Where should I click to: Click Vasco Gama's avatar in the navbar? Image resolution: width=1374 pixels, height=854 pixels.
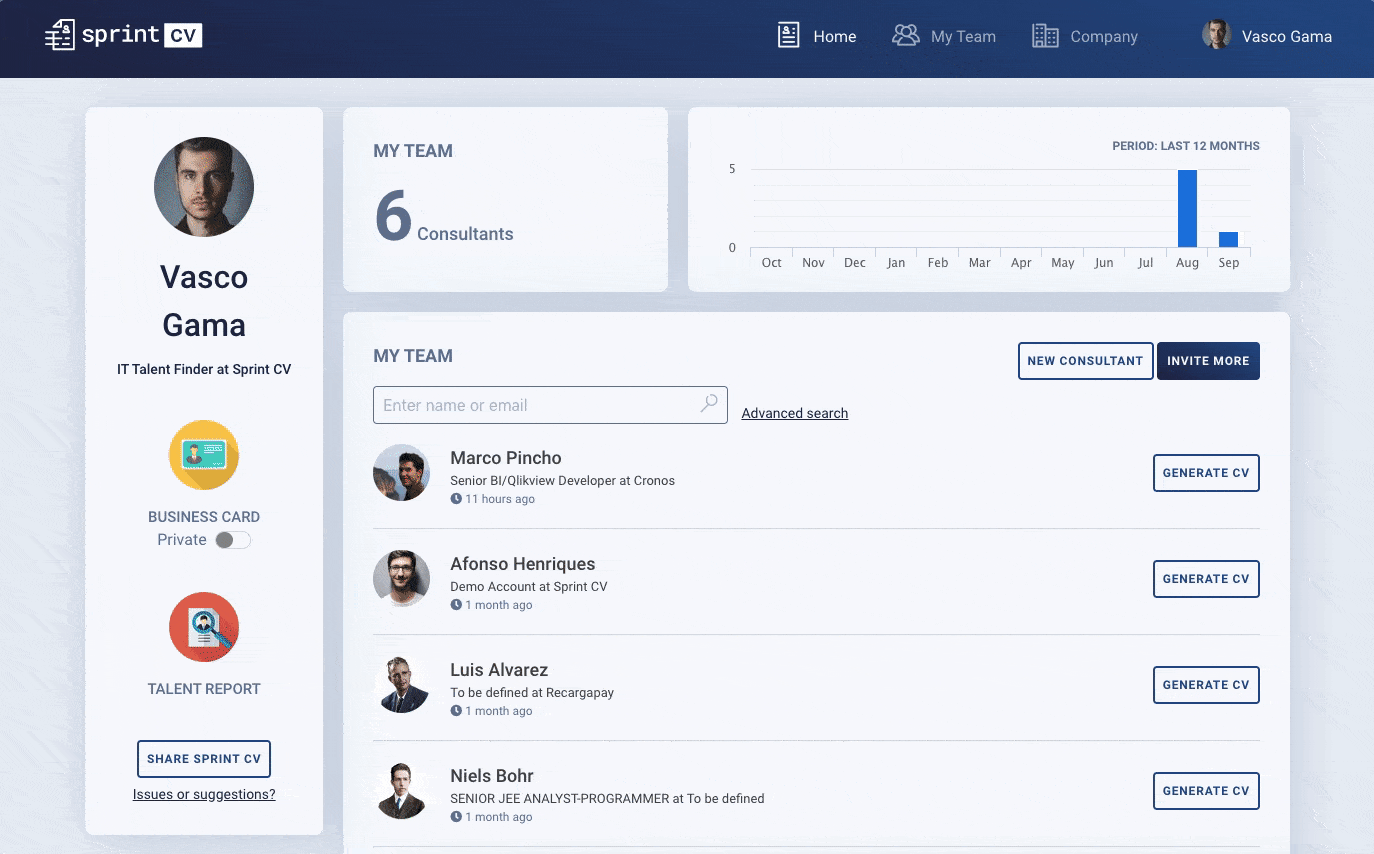pyautogui.click(x=1217, y=33)
